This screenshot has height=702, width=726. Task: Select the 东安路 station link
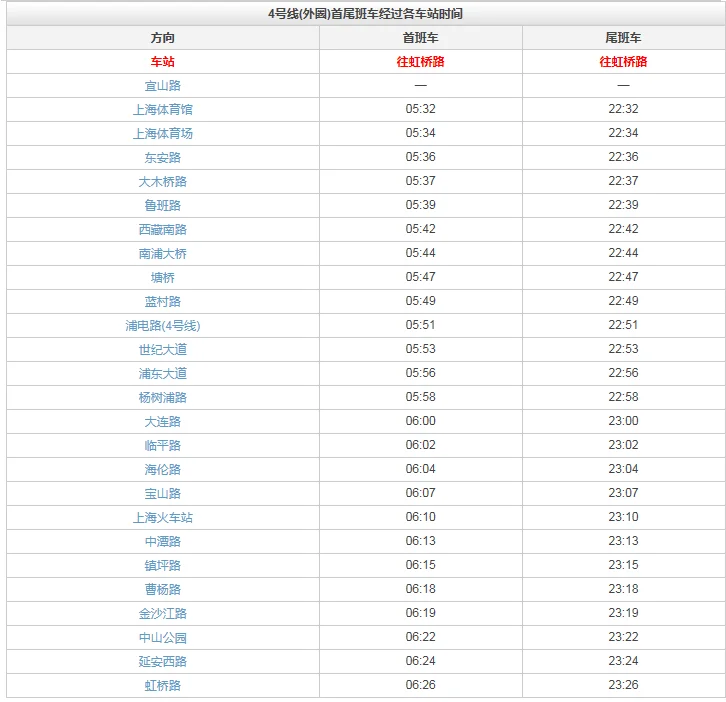162,158
